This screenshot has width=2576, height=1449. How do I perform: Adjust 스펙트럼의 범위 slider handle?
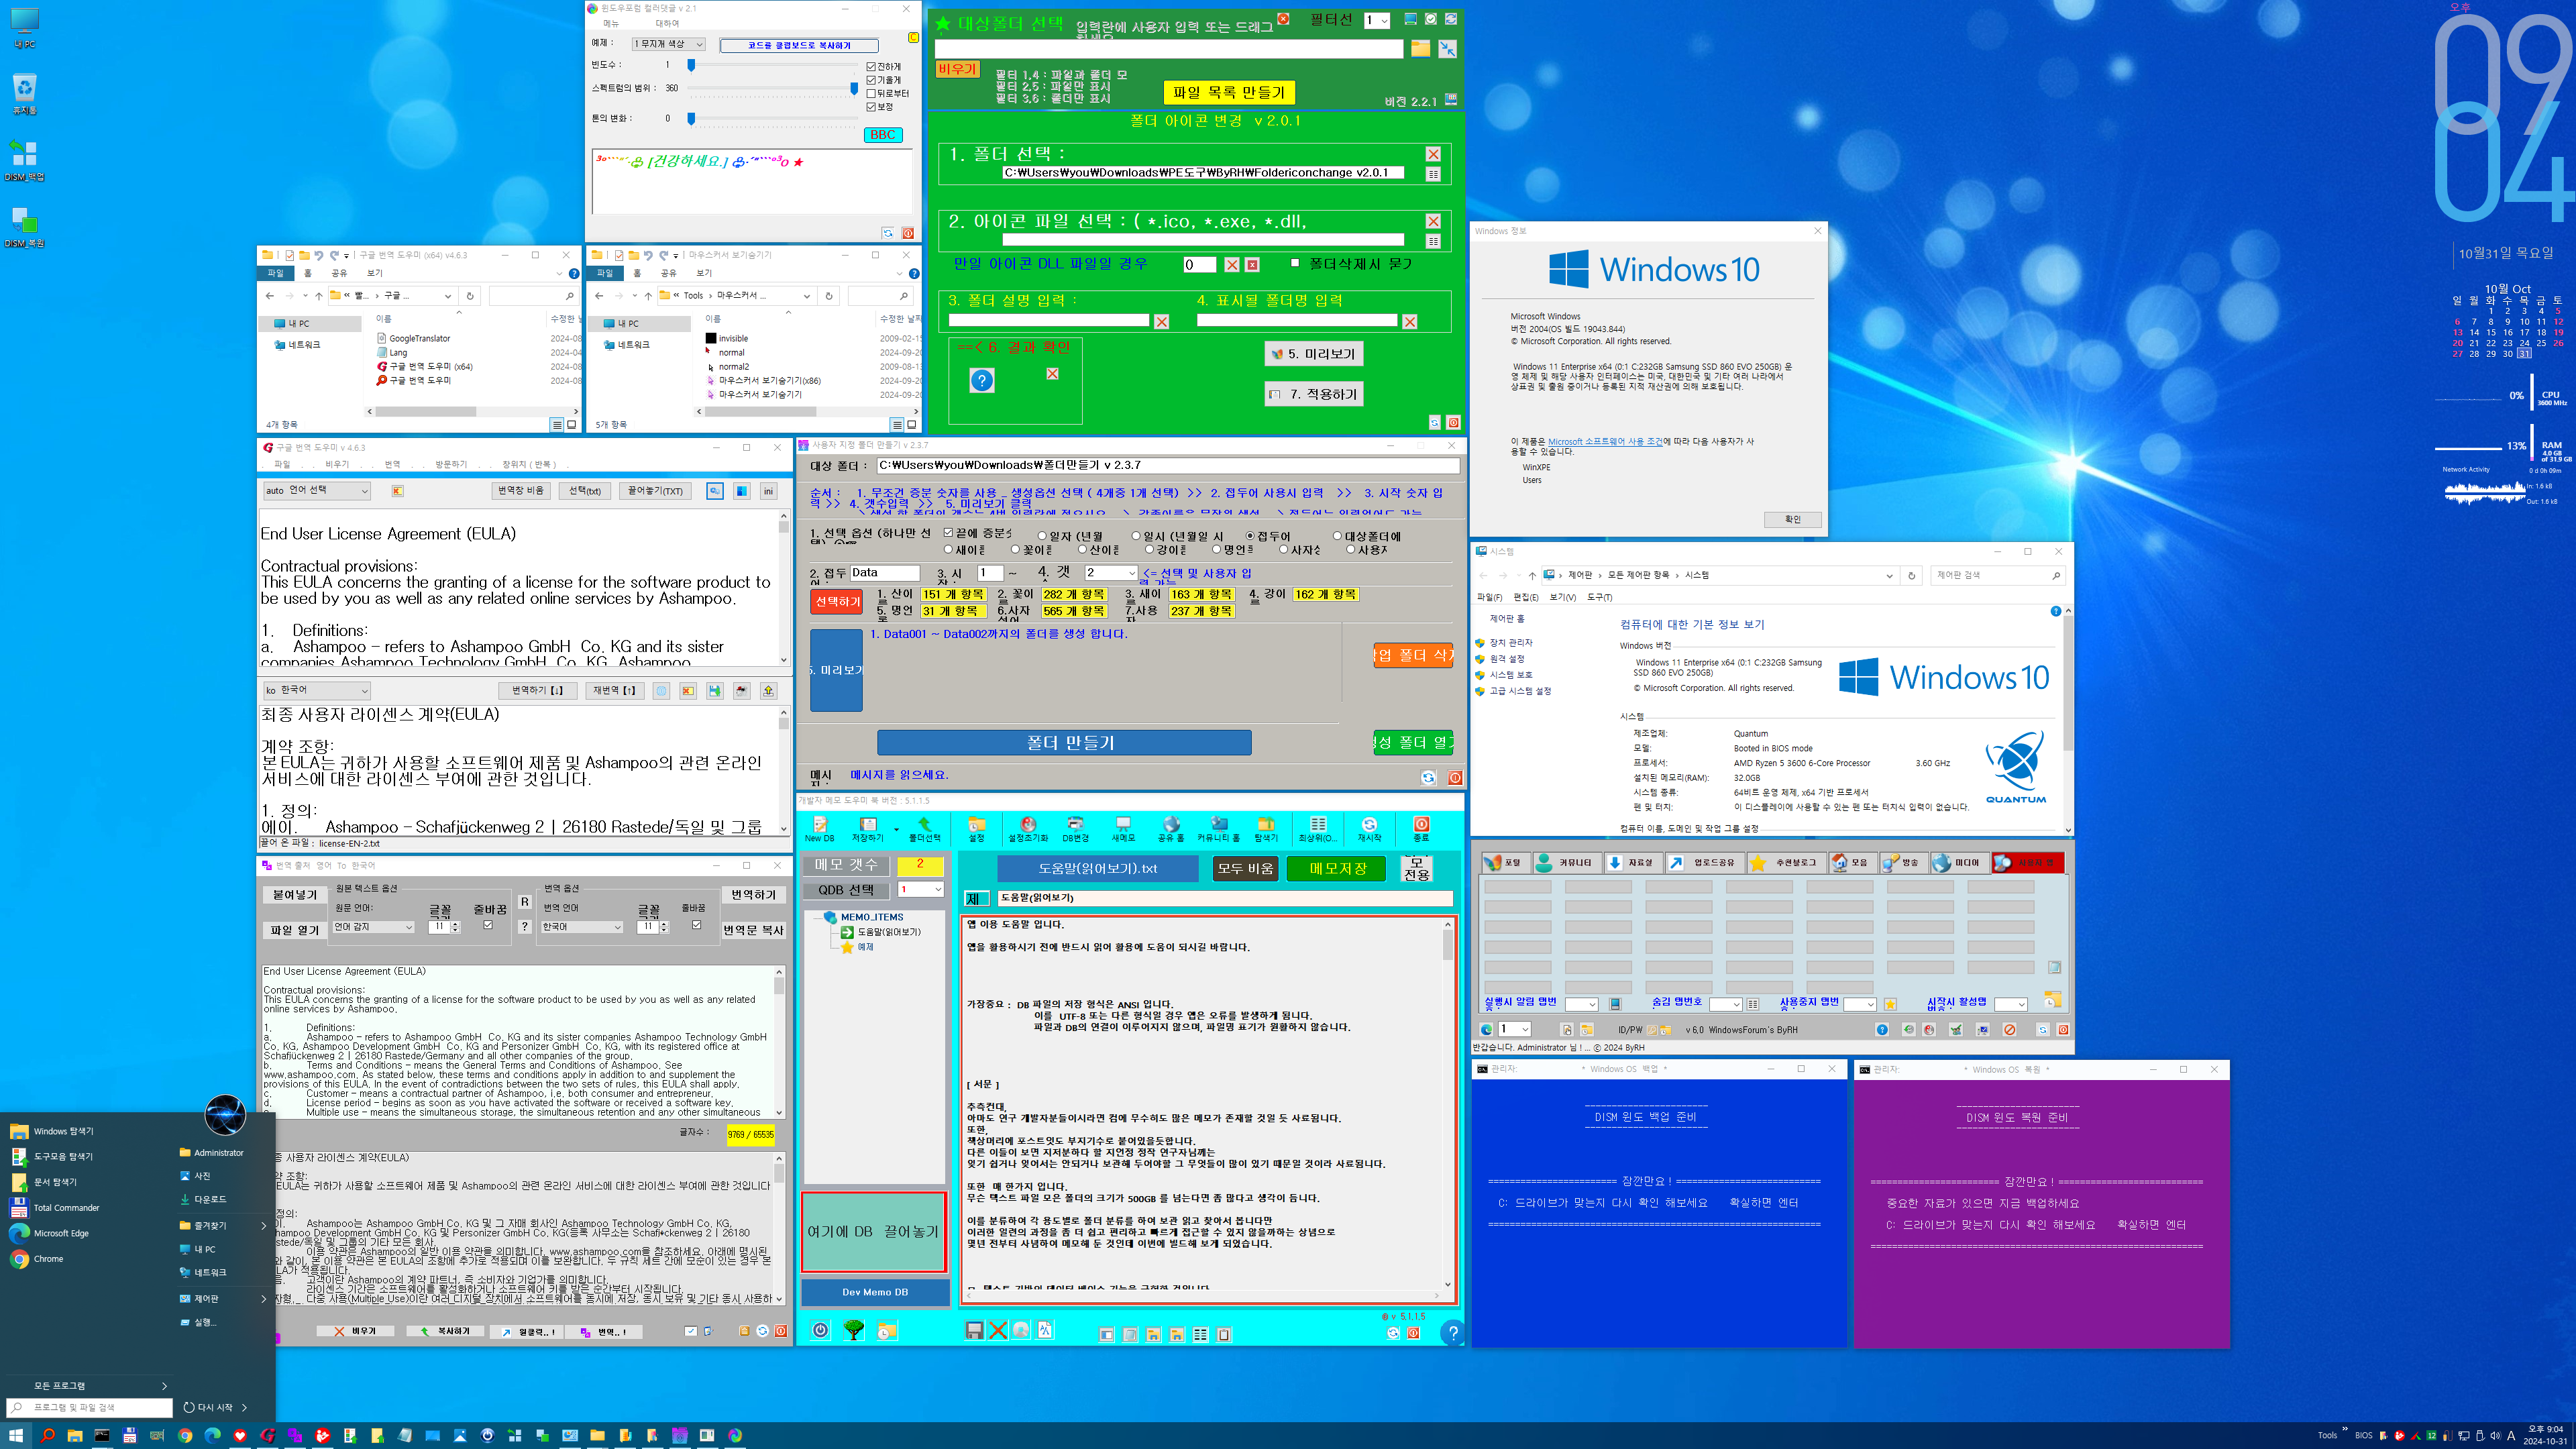[x=853, y=88]
